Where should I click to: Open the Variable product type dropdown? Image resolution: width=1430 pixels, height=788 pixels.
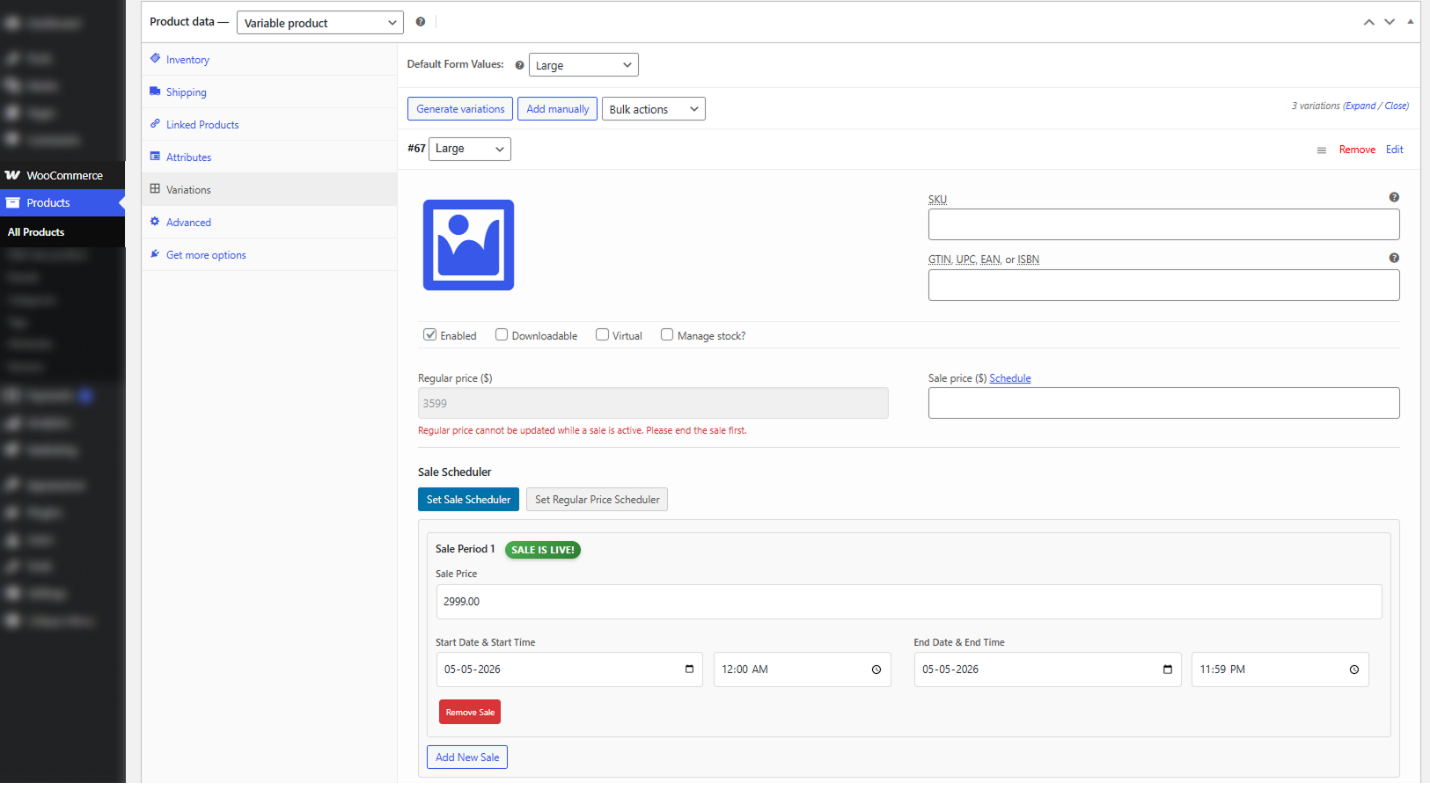coord(320,22)
